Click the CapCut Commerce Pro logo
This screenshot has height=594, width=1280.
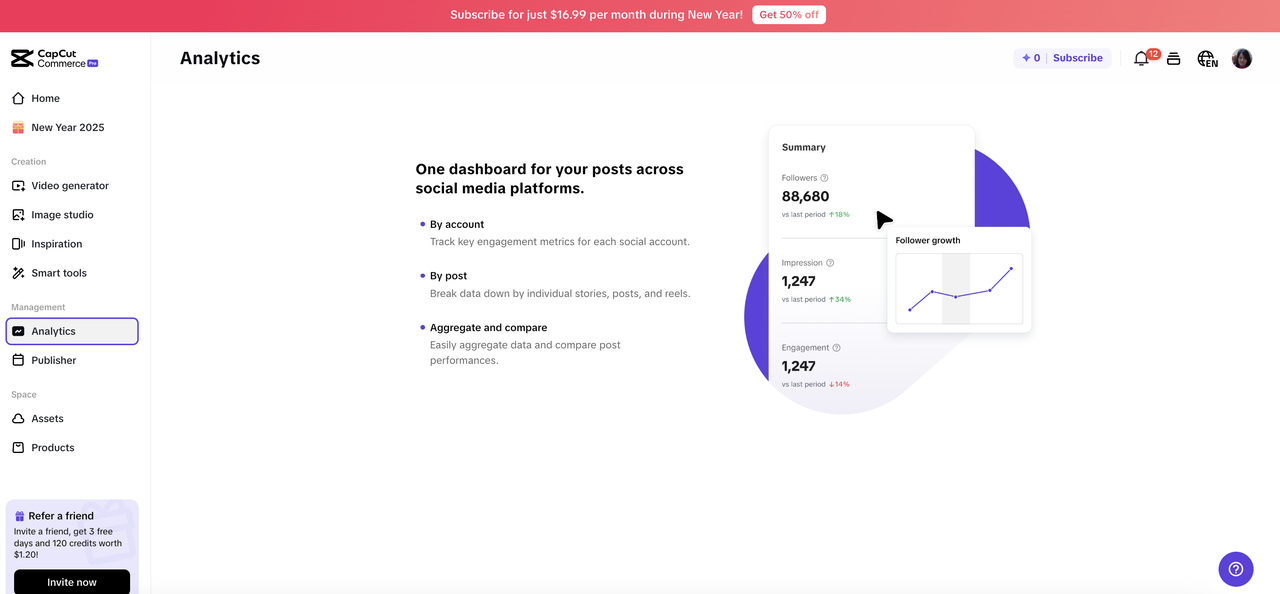coord(55,59)
